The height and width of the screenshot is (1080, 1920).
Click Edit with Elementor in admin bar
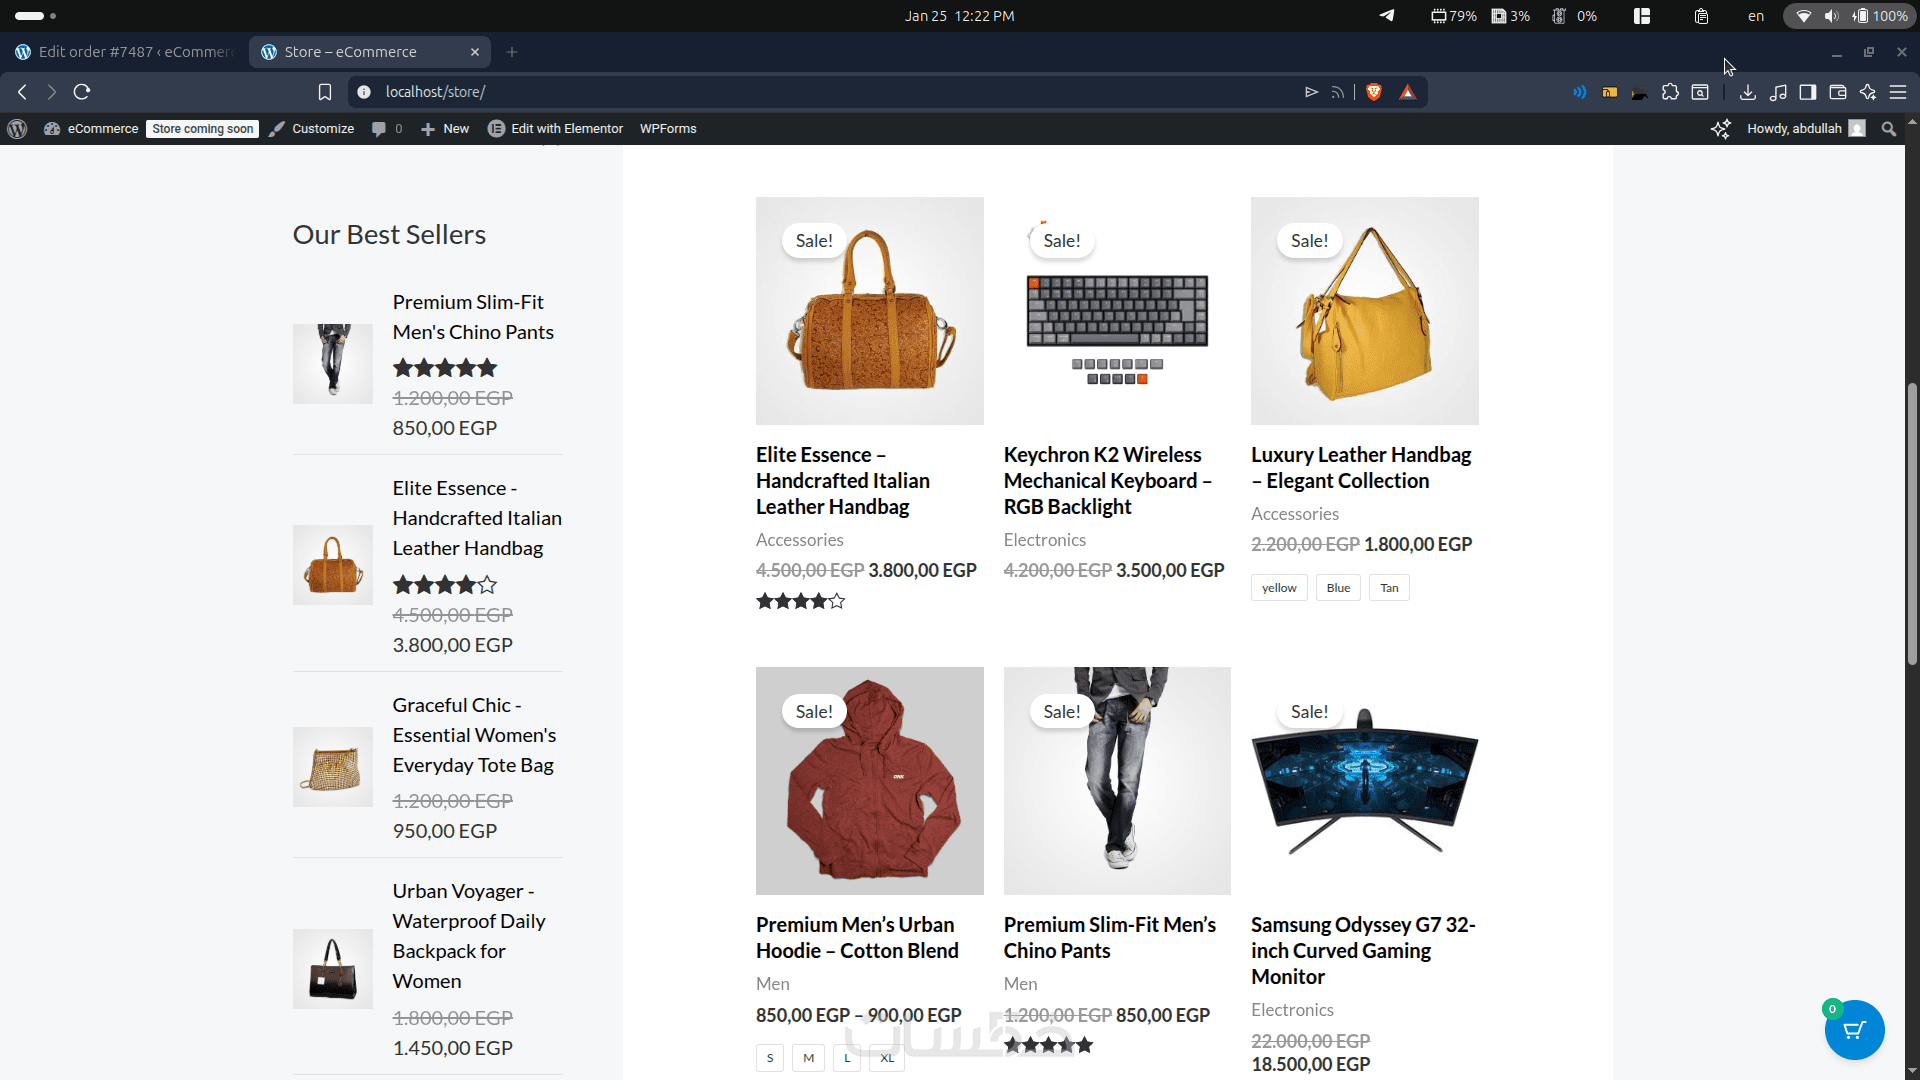pos(556,129)
